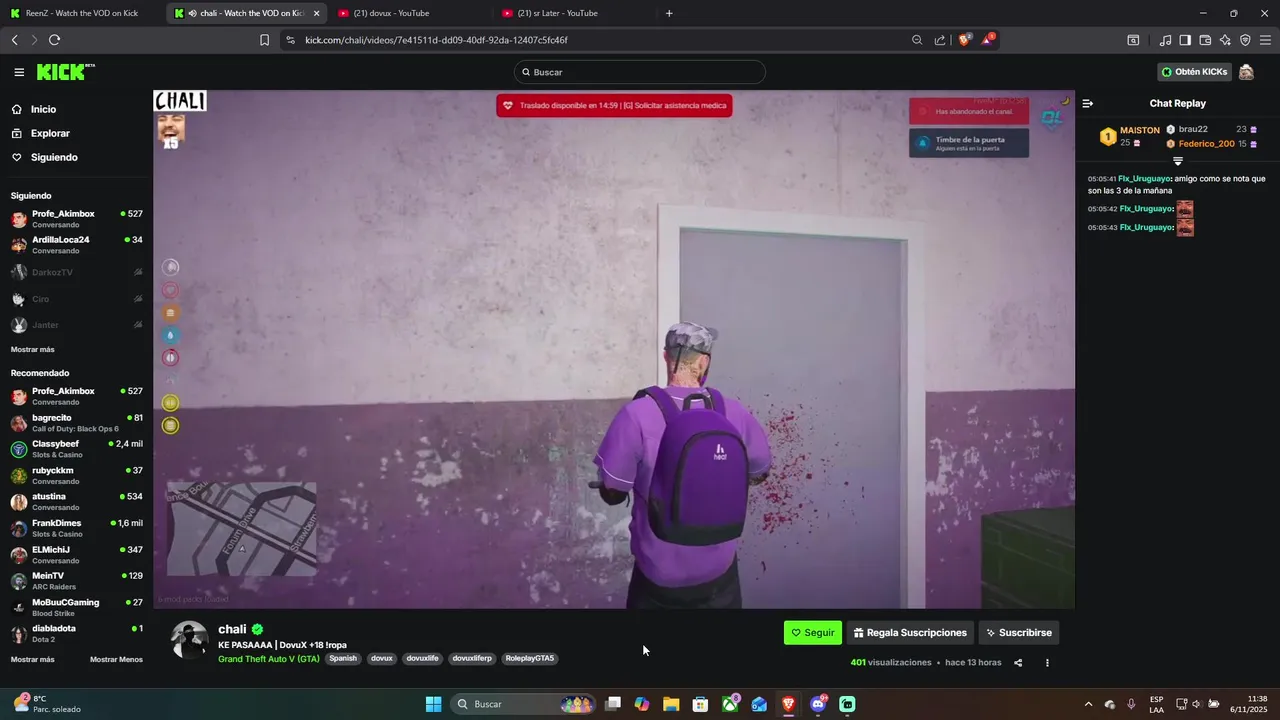This screenshot has height=720, width=1280.
Task: Expand Mostrar más under Recomendado
Action: point(33,659)
